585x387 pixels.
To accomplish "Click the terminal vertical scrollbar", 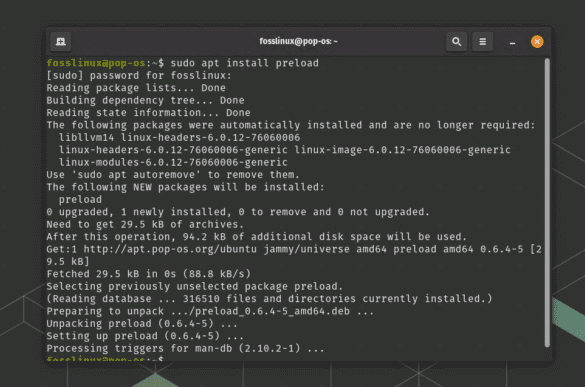I will (547, 203).
